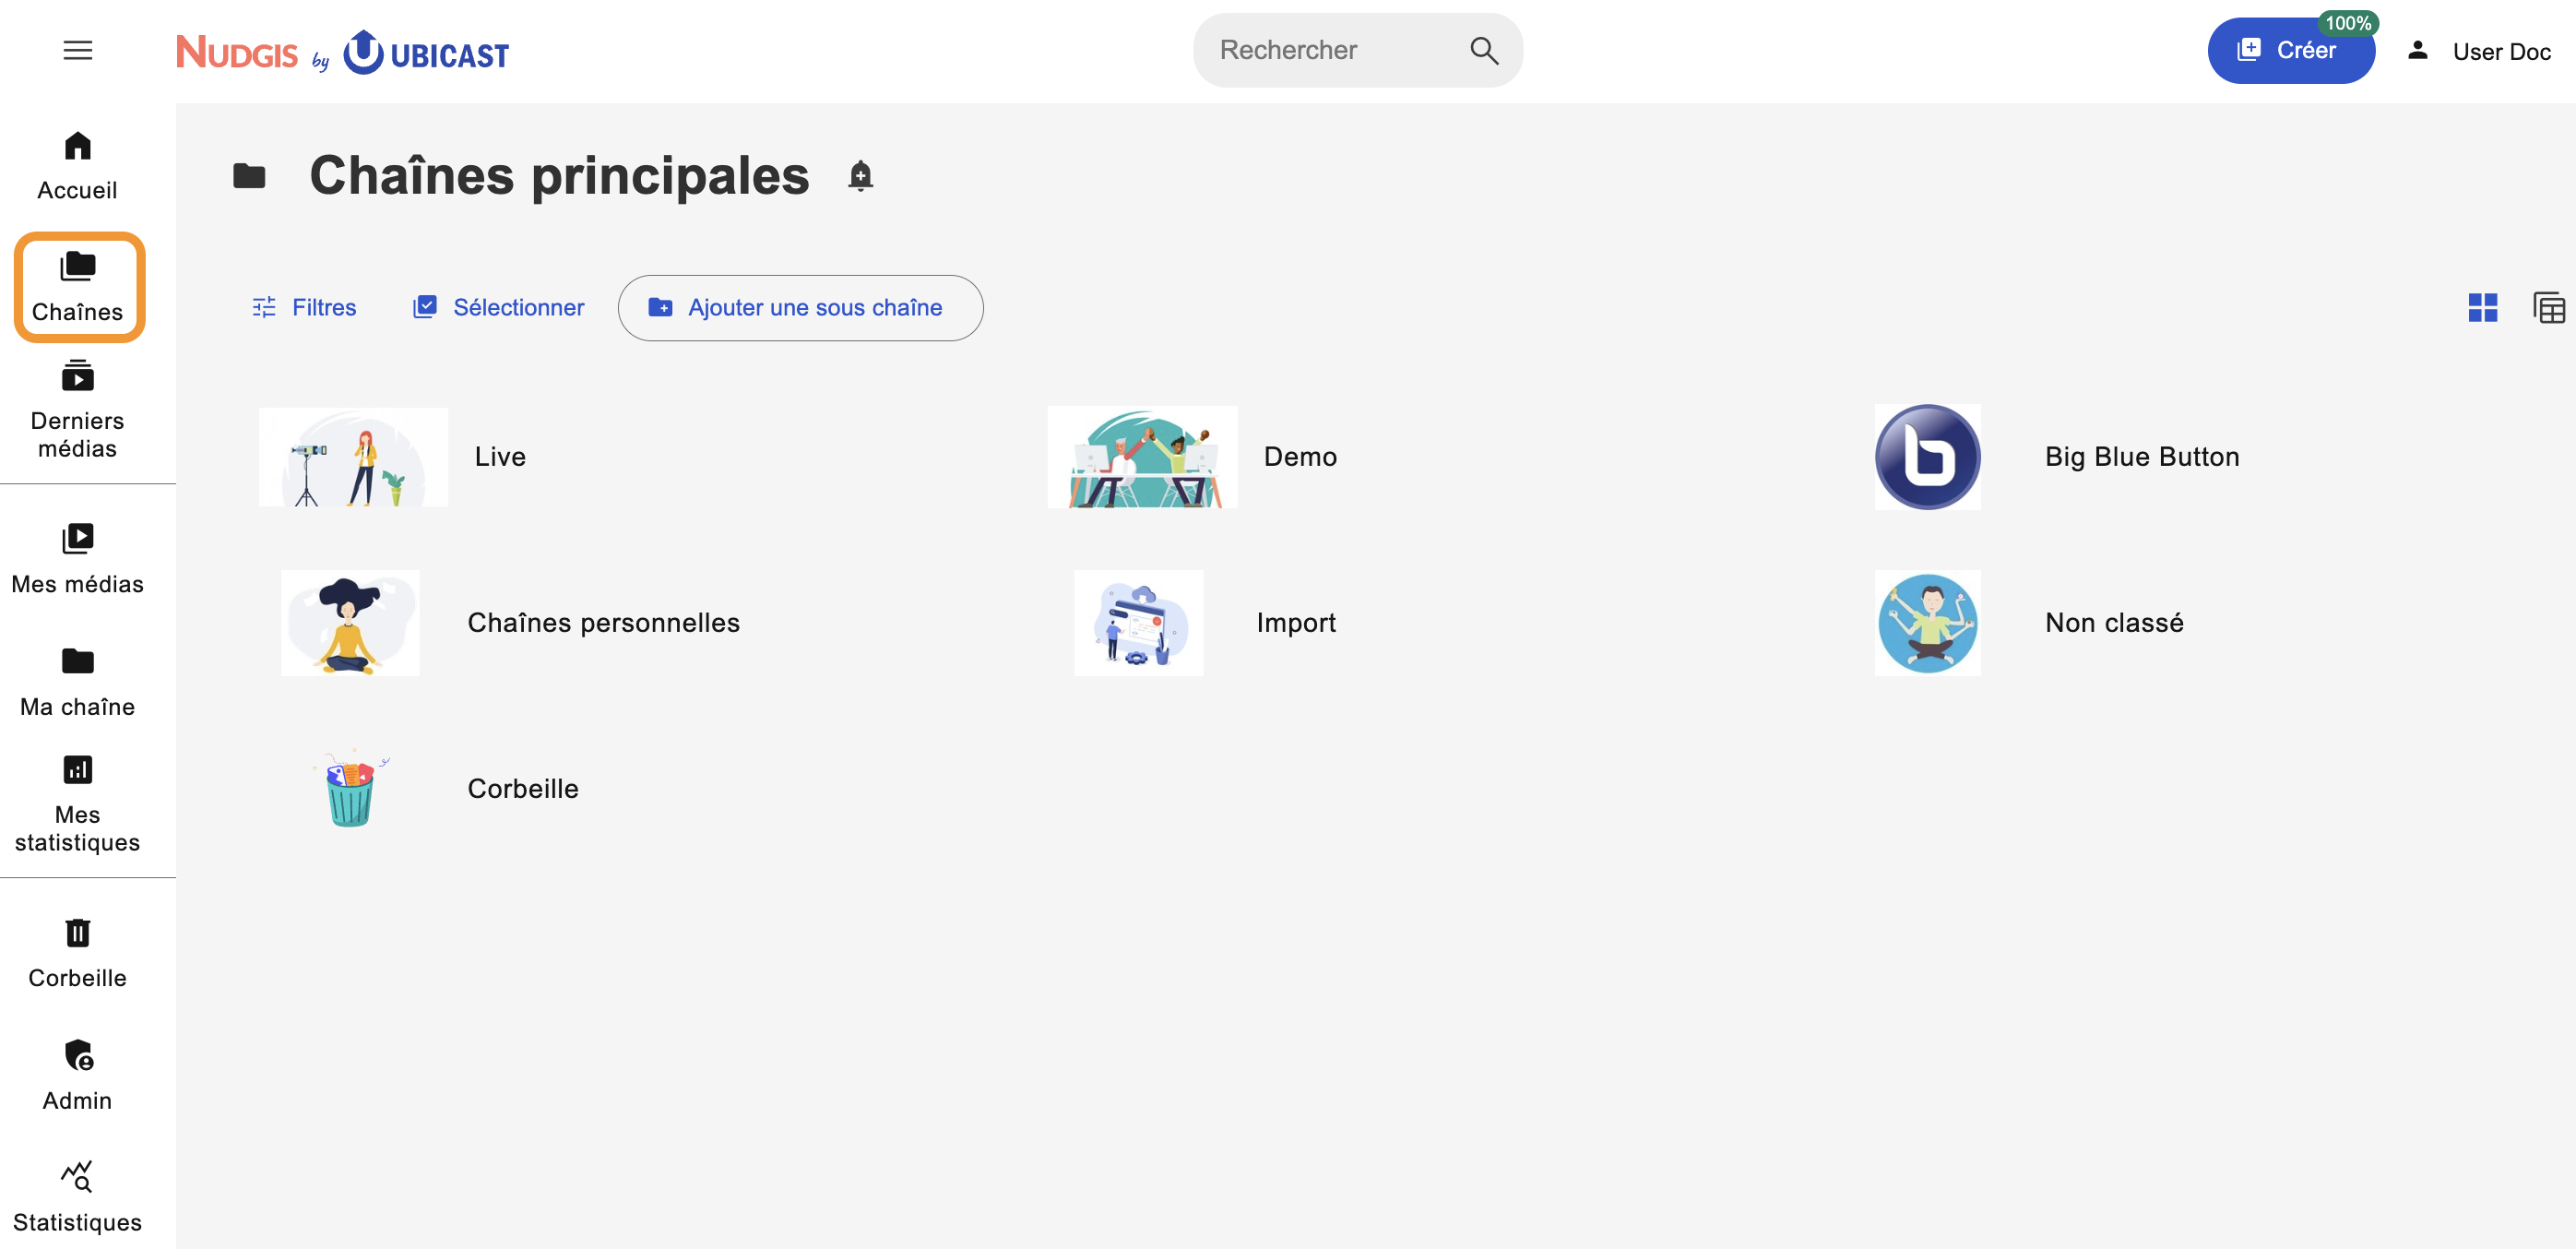Viewport: 2576px width, 1249px height.
Task: Open the Live channel link
Action: pos(500,457)
